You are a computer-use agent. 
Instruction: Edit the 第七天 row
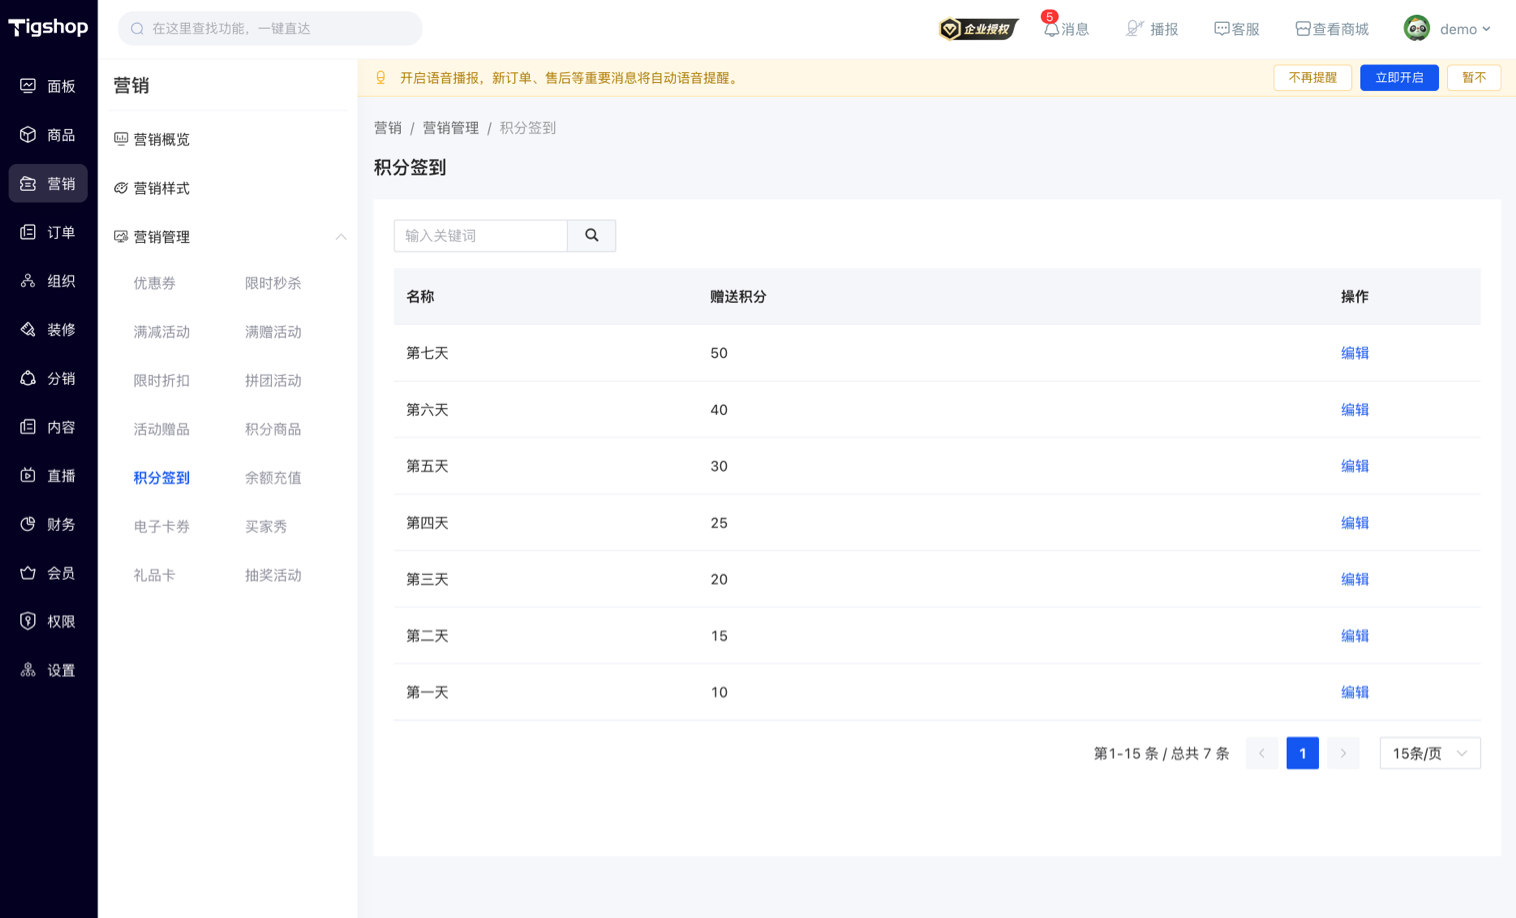coord(1355,353)
